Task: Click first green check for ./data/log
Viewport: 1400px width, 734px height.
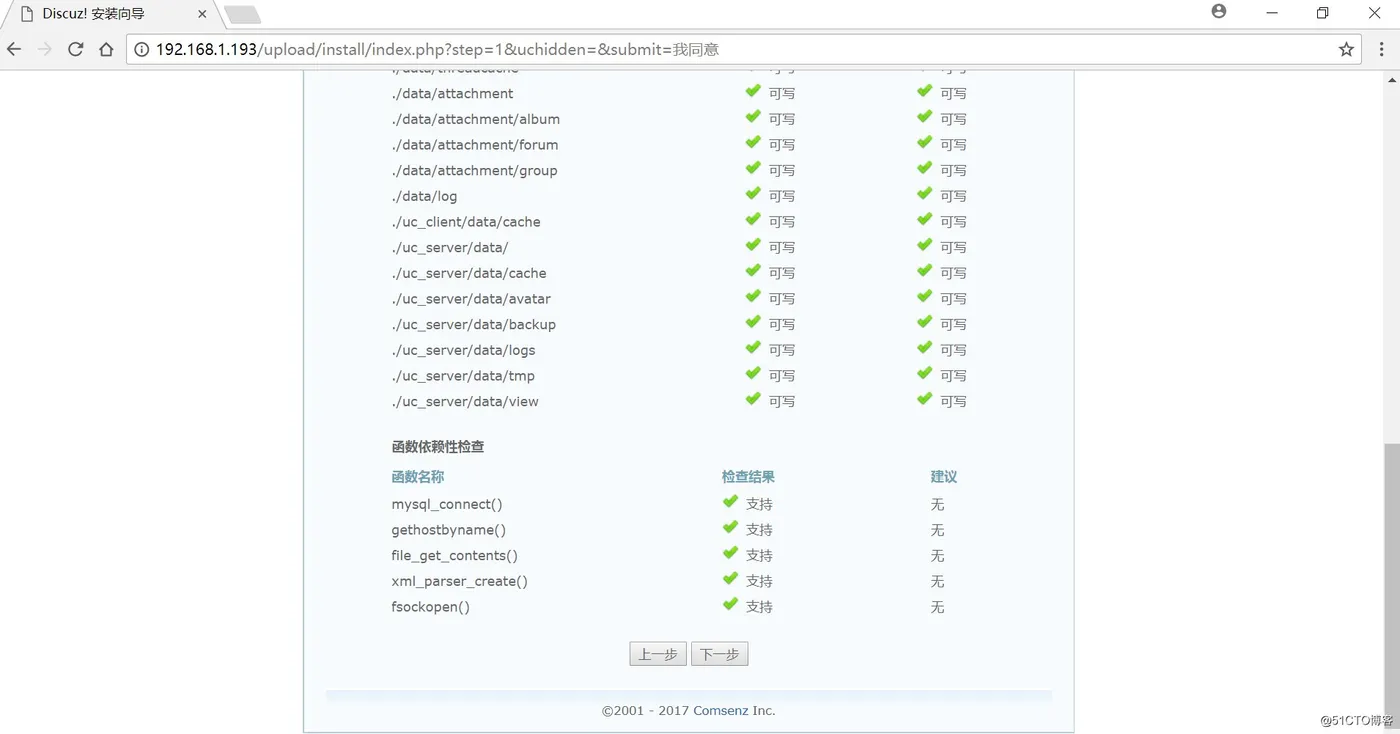Action: 753,194
